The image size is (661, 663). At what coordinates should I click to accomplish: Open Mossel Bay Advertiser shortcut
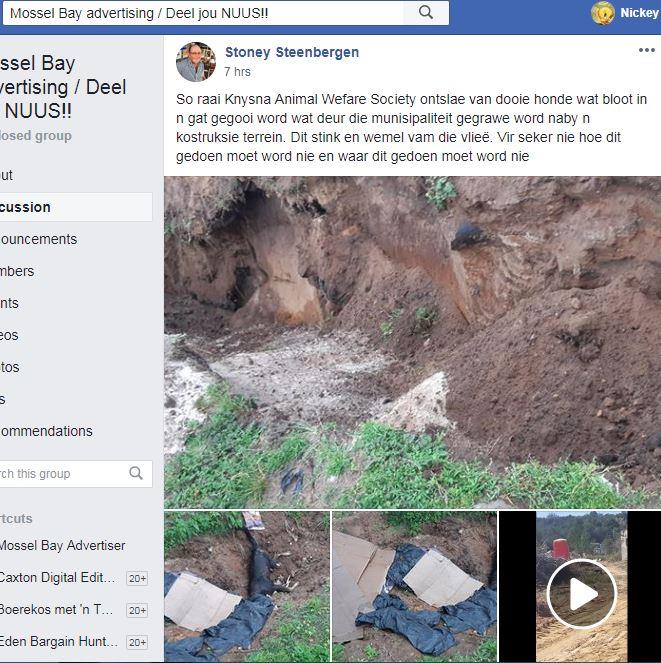click(62, 545)
